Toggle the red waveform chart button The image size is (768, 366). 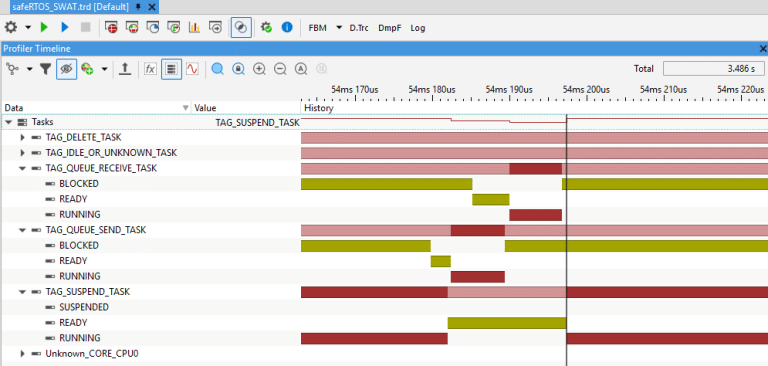click(192, 69)
